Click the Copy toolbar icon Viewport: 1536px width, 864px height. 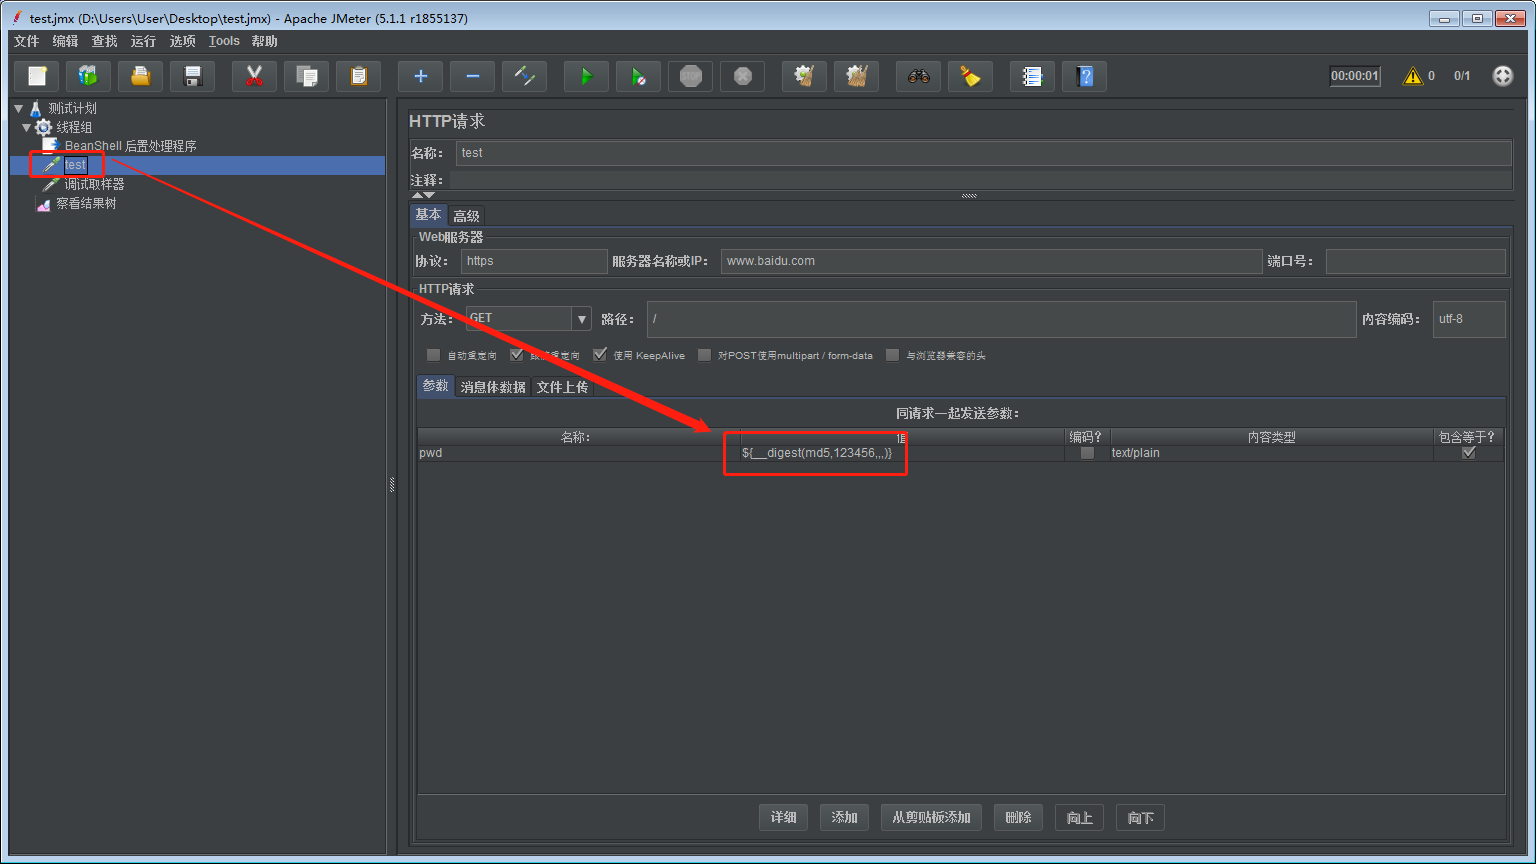[307, 76]
